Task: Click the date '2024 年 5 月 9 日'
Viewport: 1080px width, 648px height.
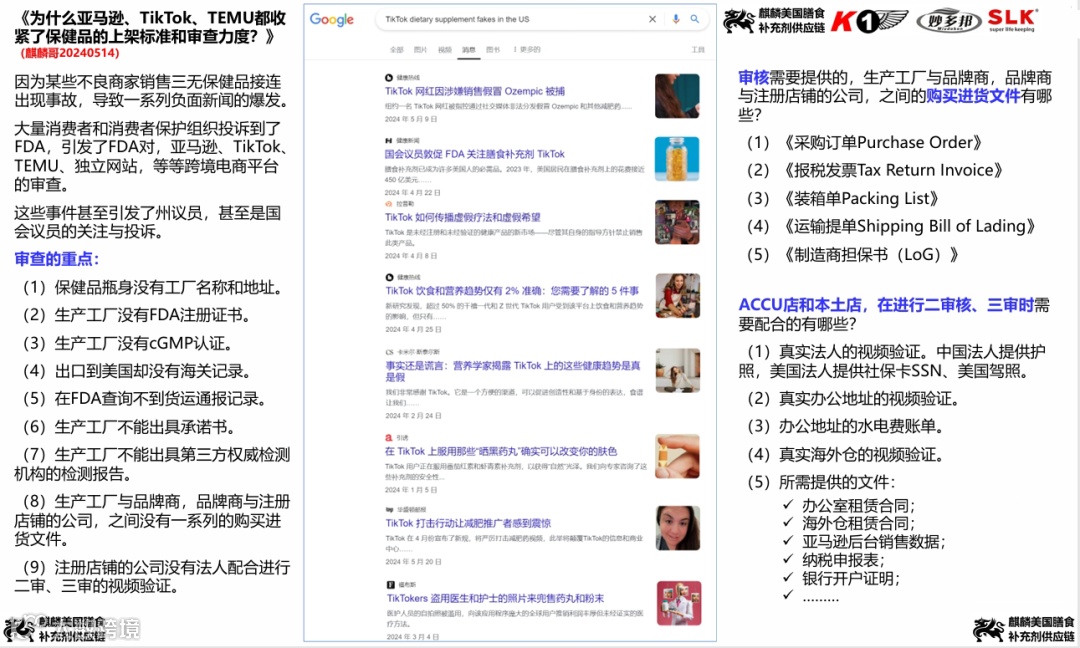Action: pos(411,119)
